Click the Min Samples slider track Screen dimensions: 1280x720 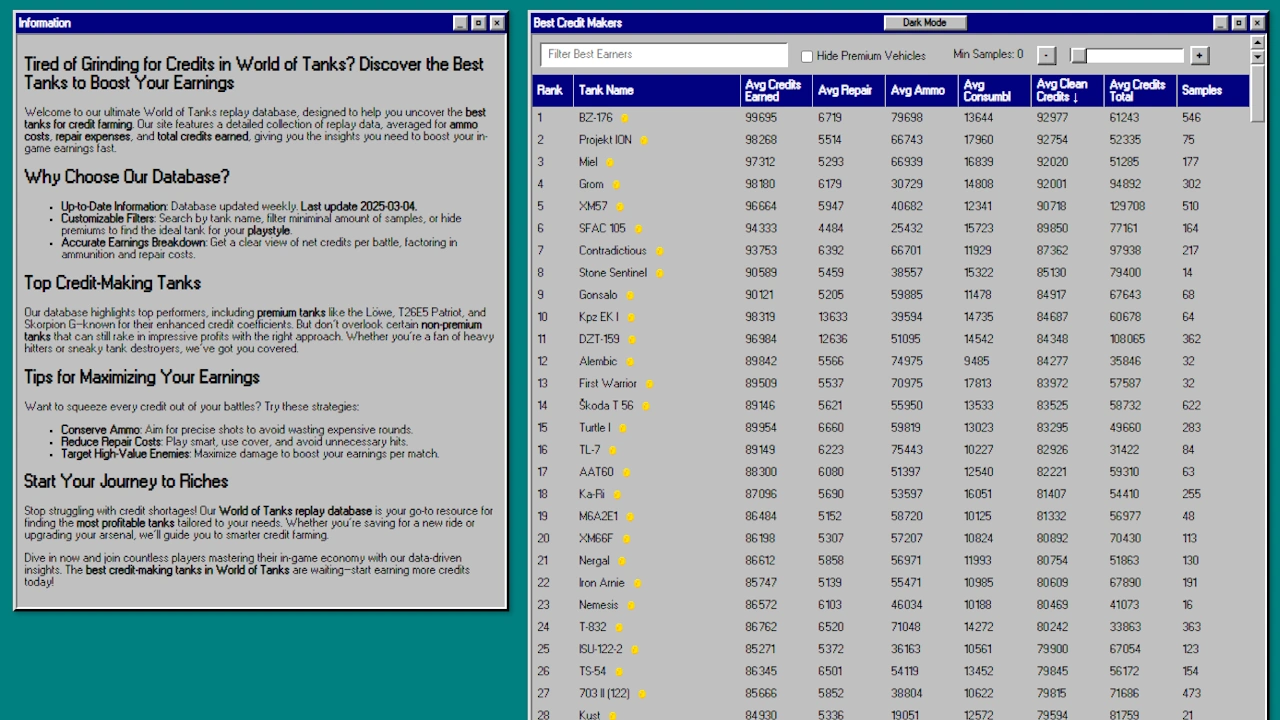click(1127, 56)
